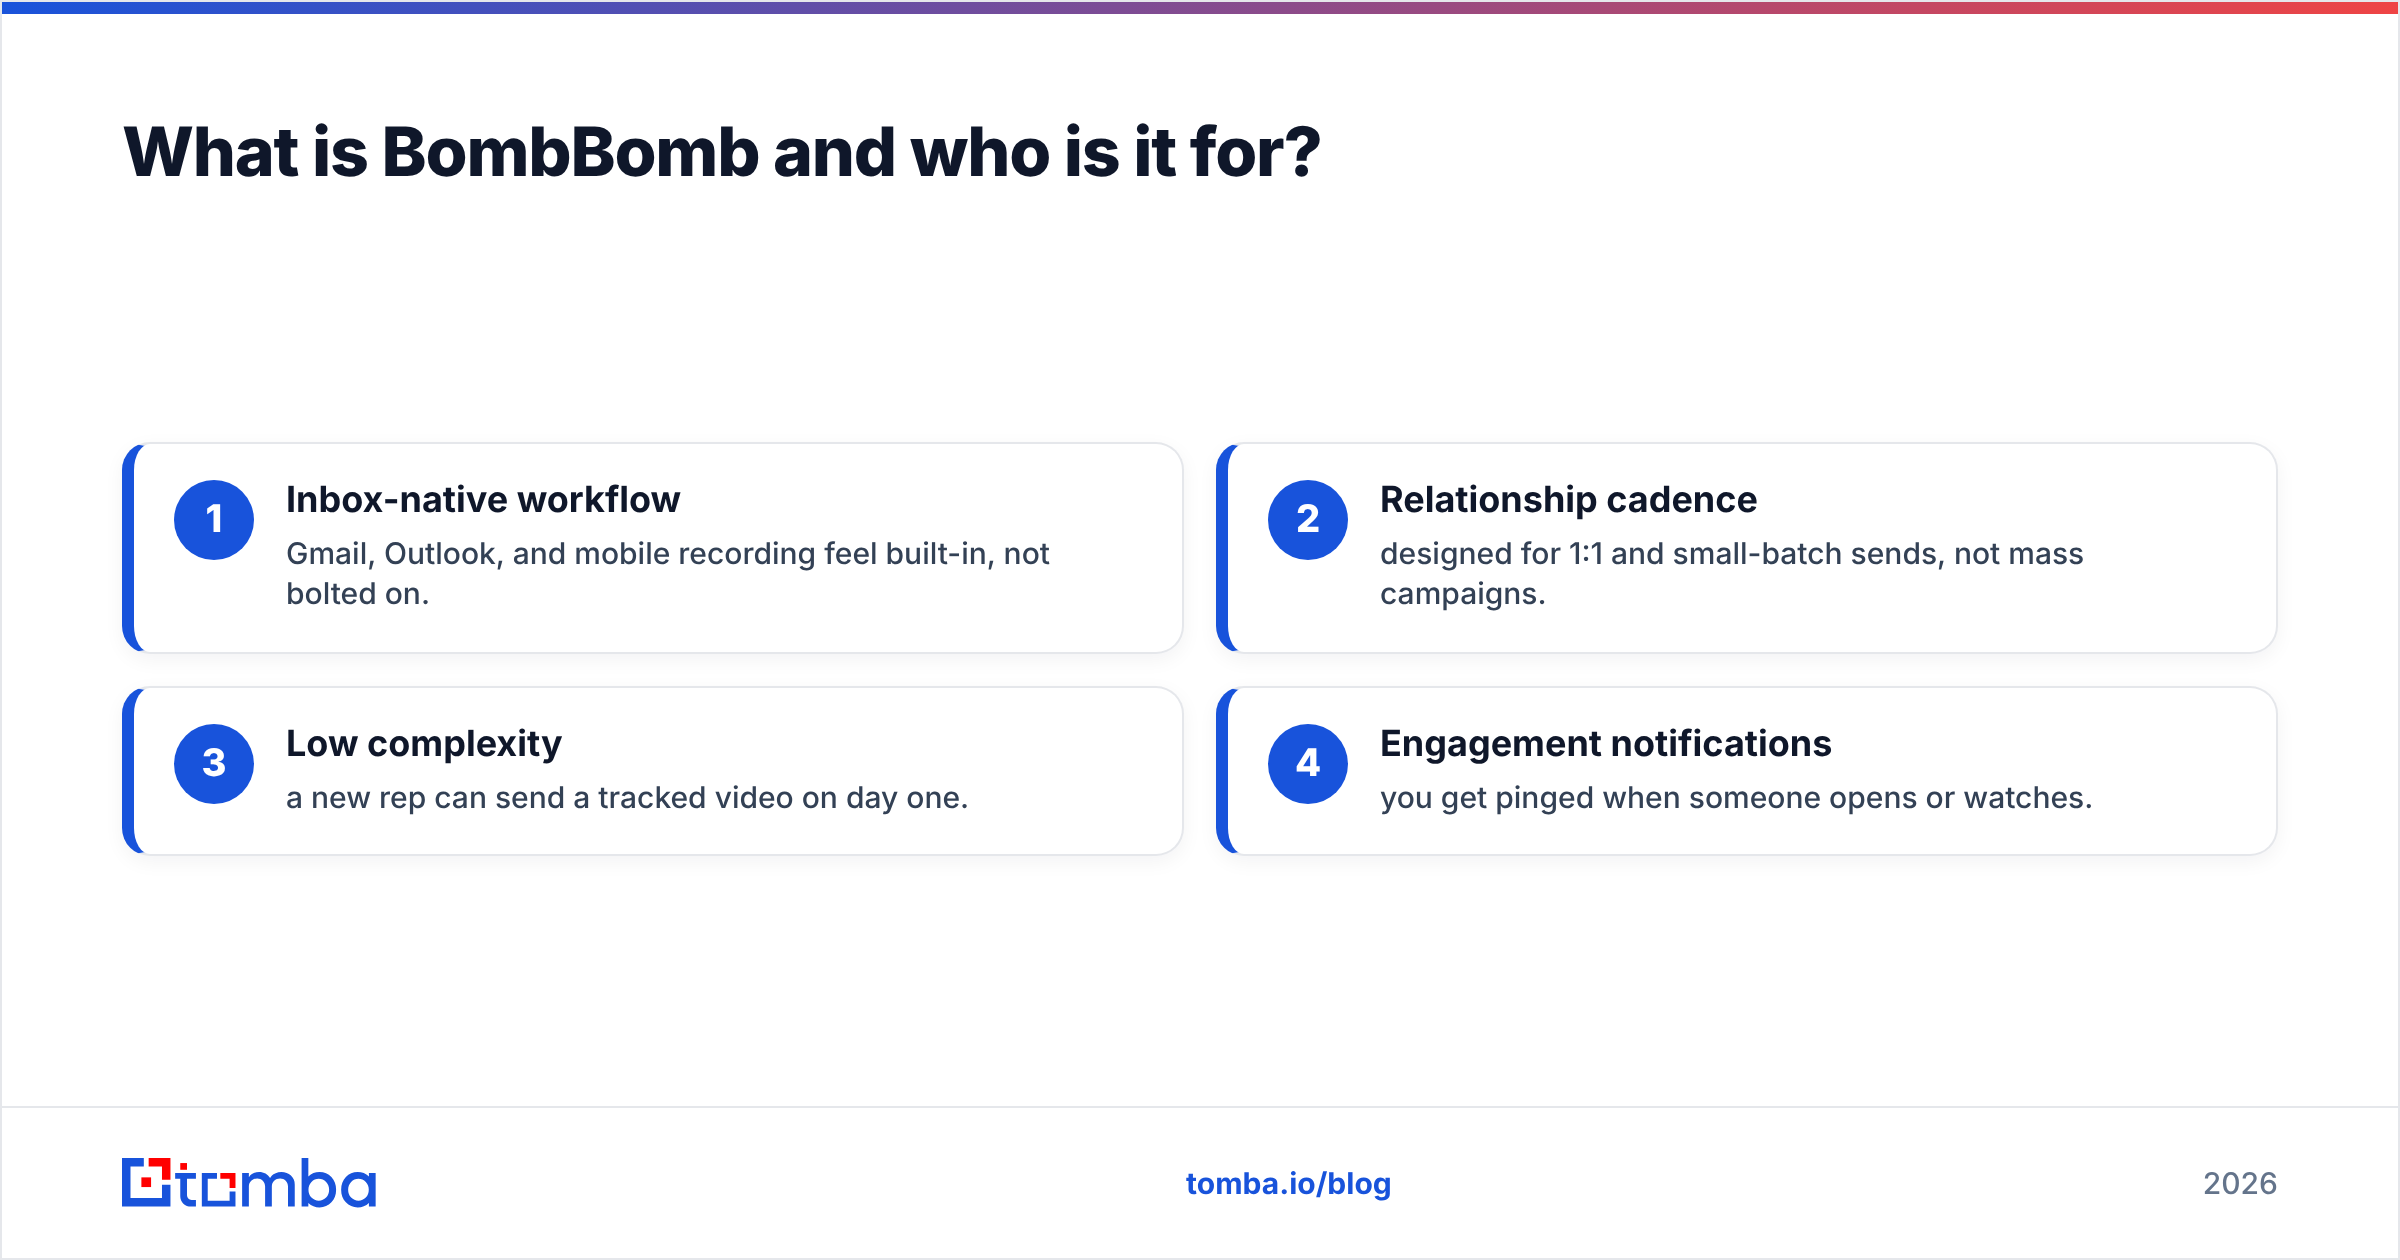The width and height of the screenshot is (2400, 1260).
Task: Click the tomba logo in the footer
Action: pos(249,1183)
